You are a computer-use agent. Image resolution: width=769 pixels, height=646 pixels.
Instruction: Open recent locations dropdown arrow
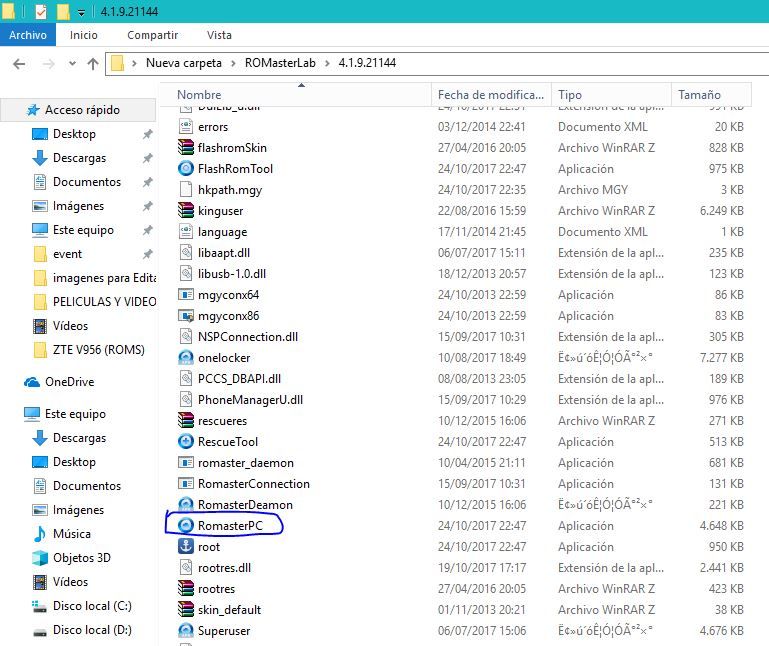pos(72,63)
